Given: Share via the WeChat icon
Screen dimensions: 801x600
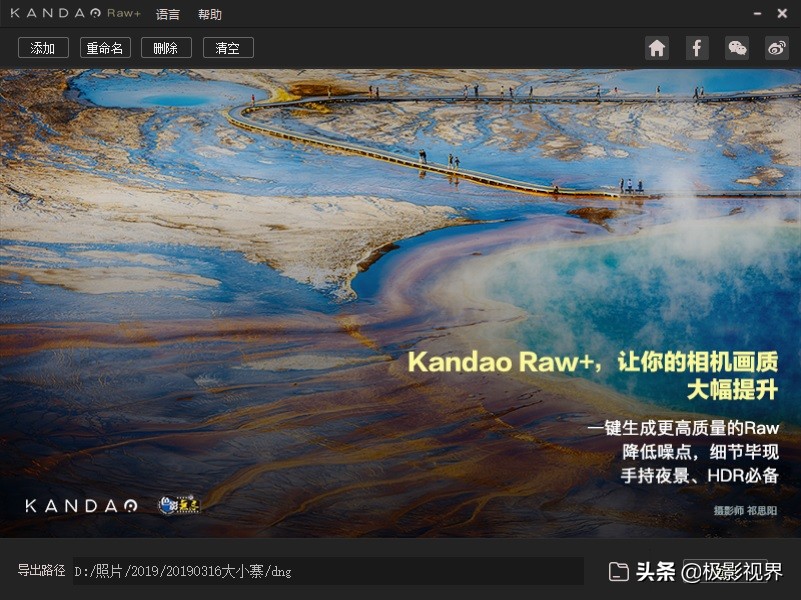Looking at the screenshot, I should coord(737,47).
